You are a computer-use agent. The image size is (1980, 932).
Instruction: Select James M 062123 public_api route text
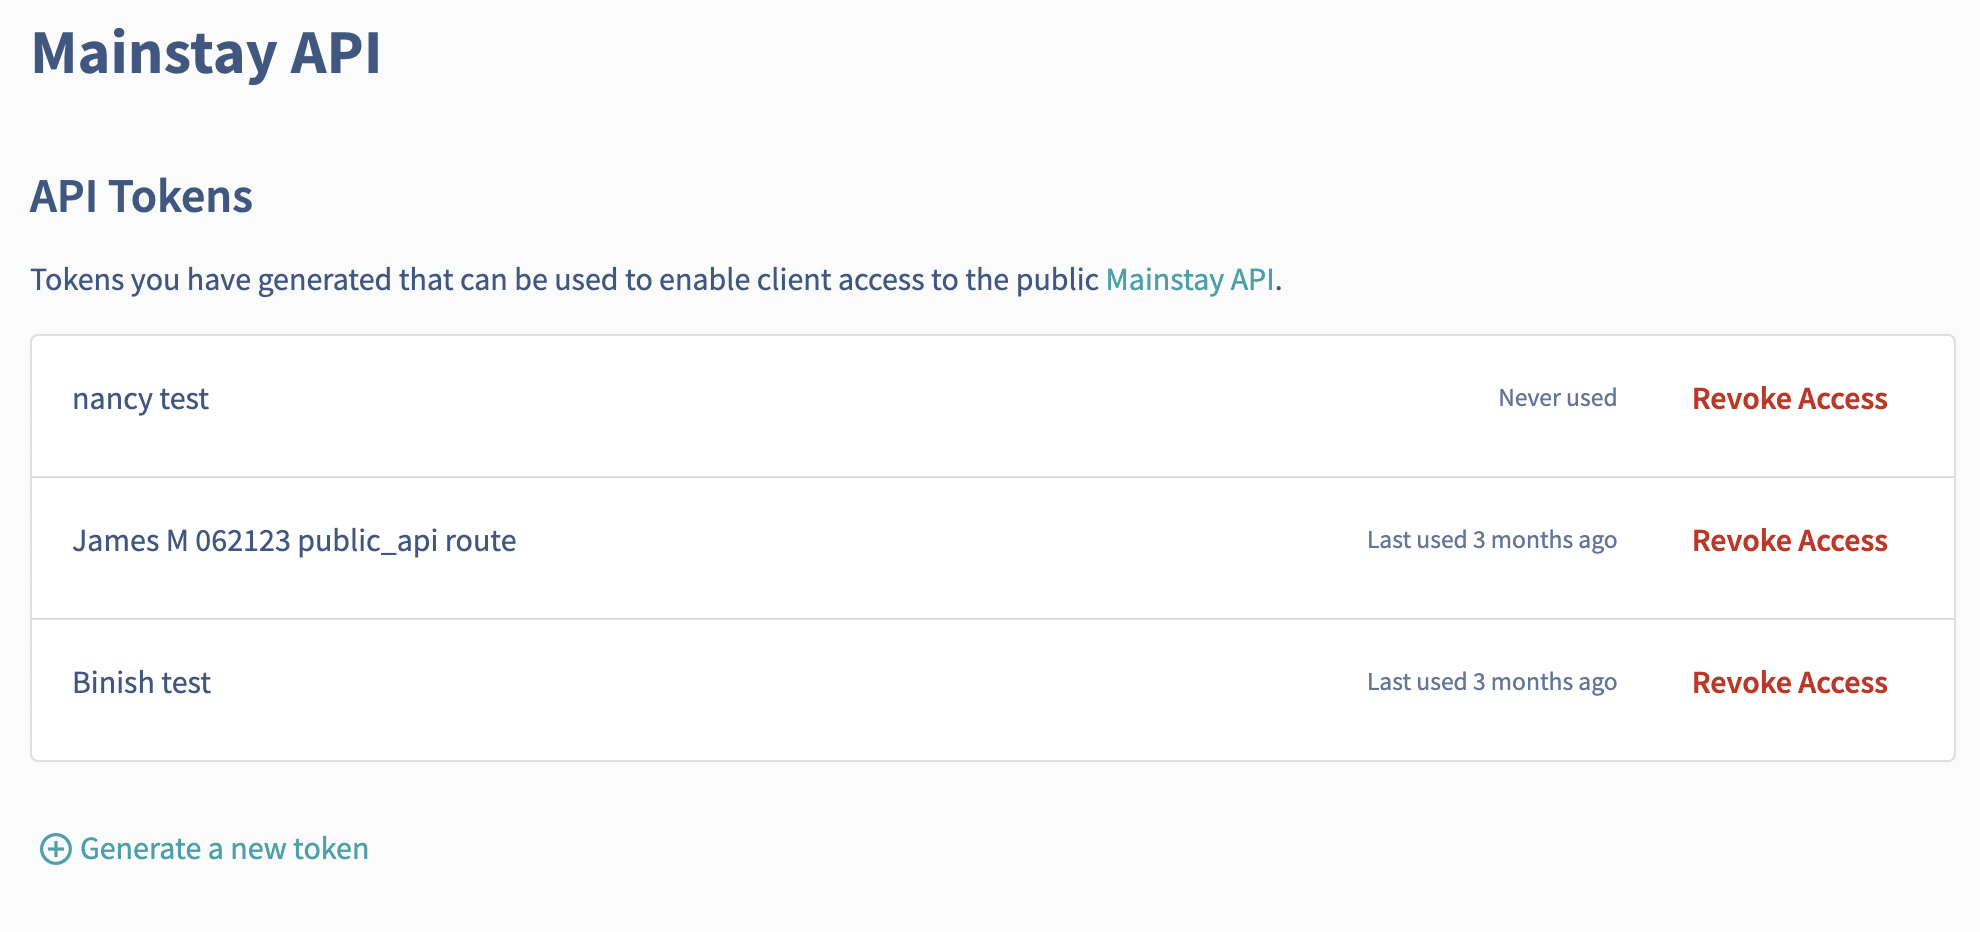point(295,541)
